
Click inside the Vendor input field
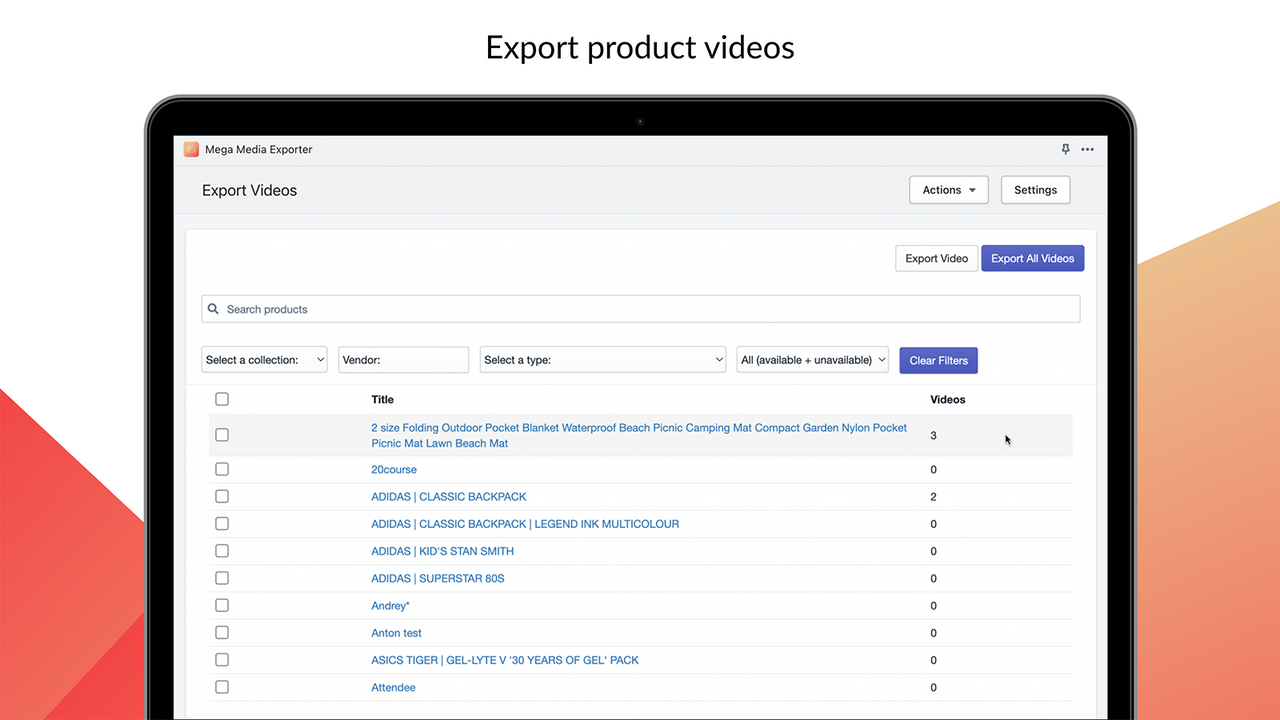click(403, 359)
